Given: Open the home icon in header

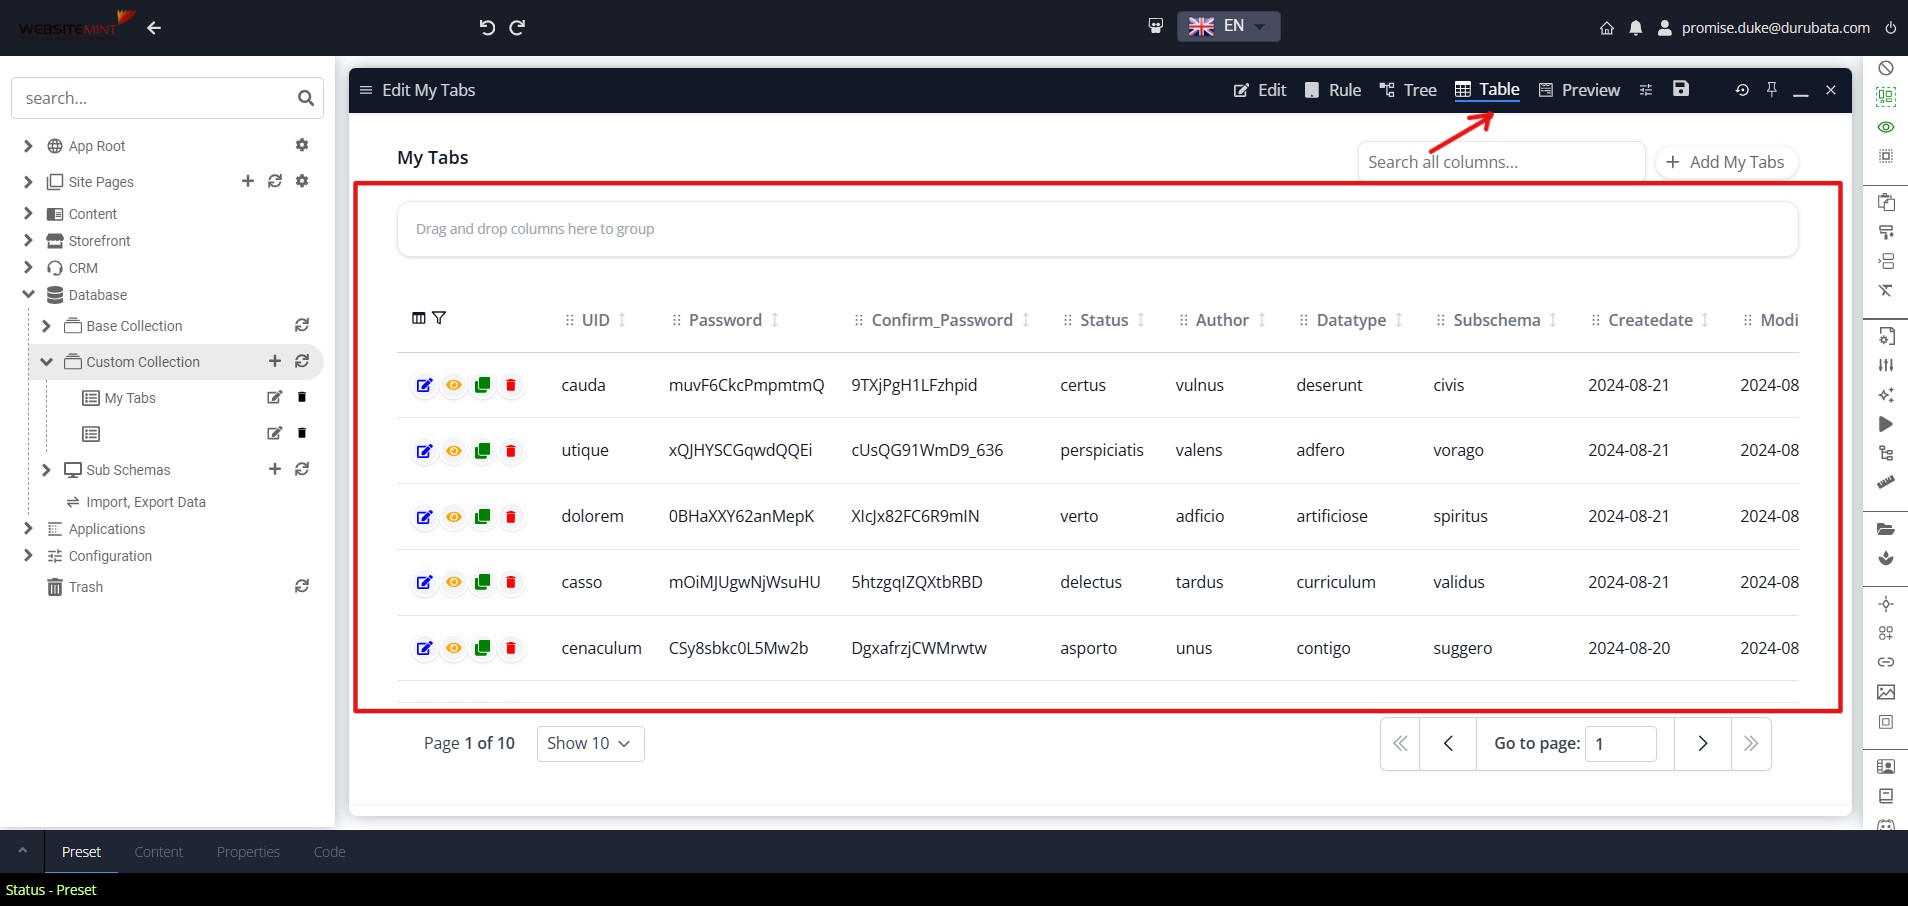Looking at the screenshot, I should click(x=1607, y=28).
